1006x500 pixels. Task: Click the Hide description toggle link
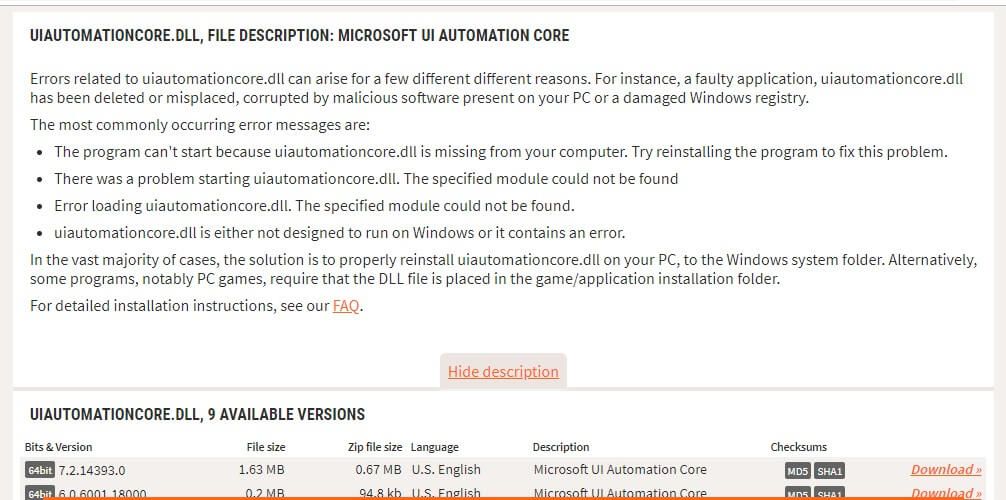(503, 372)
